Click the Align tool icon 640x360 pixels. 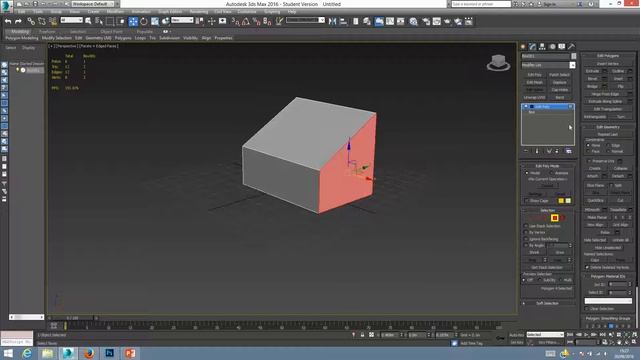tap(343, 21)
